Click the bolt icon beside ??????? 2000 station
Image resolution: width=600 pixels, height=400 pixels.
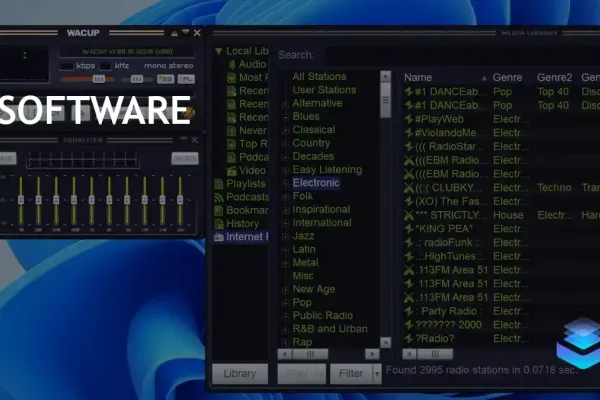[x=409, y=325]
